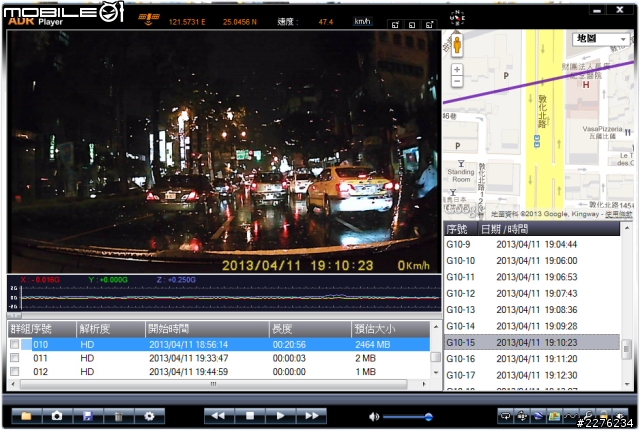This screenshot has width=640, height=431.
Task: Select clip G10-15 at 19:10:23
Action: 532,342
